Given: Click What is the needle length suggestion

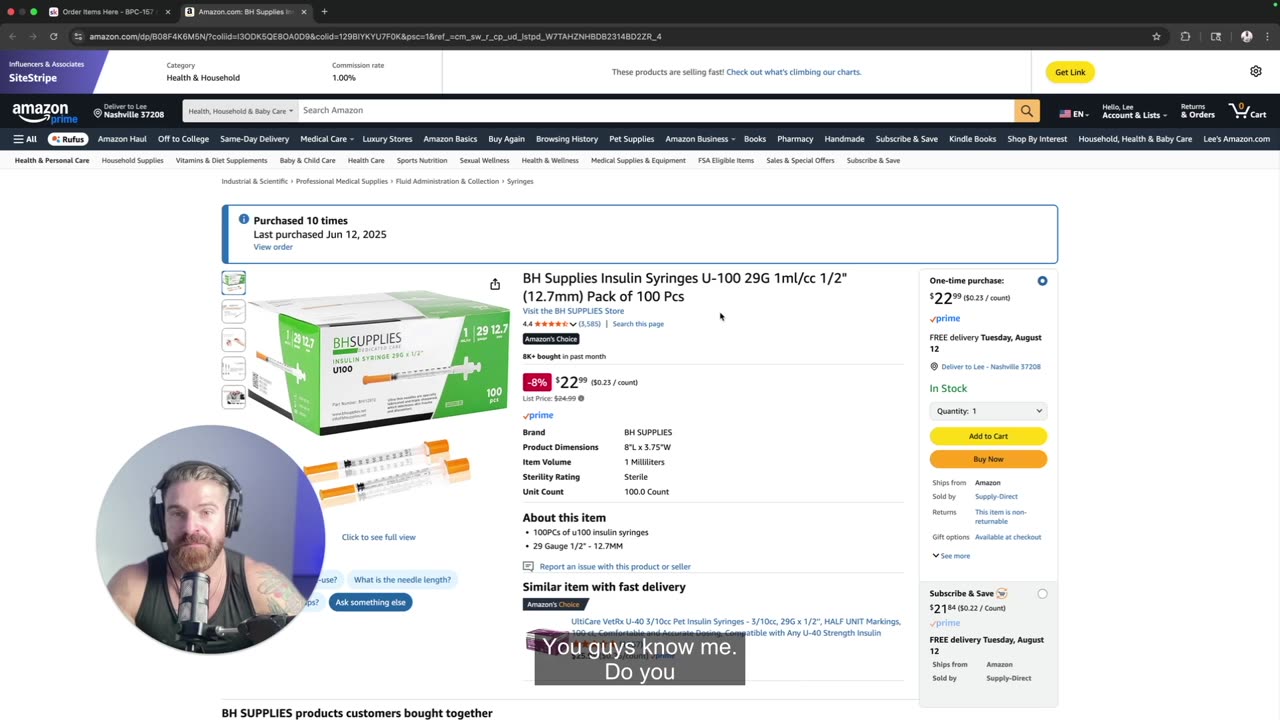Looking at the screenshot, I should [x=402, y=580].
